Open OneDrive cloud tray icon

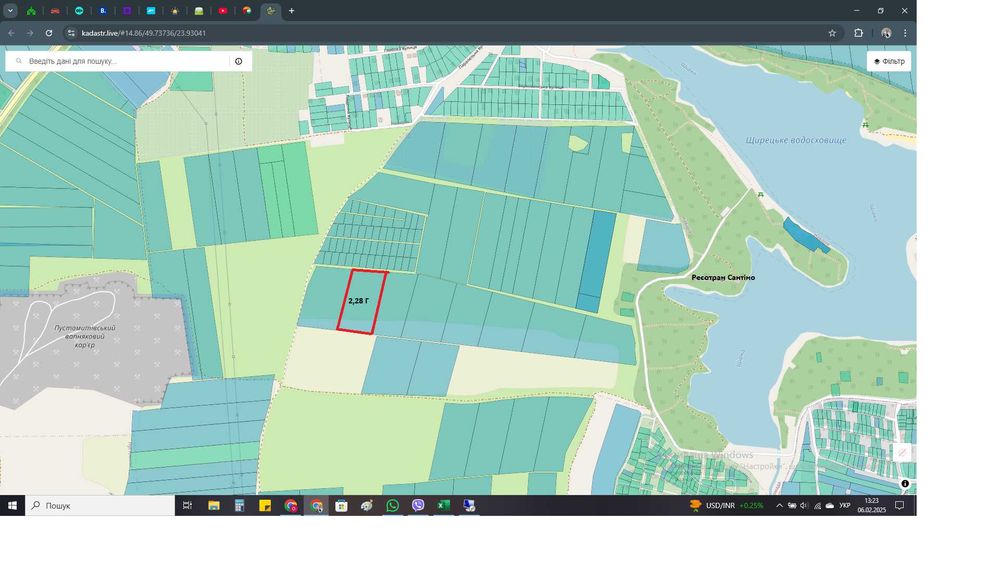[x=830, y=506]
